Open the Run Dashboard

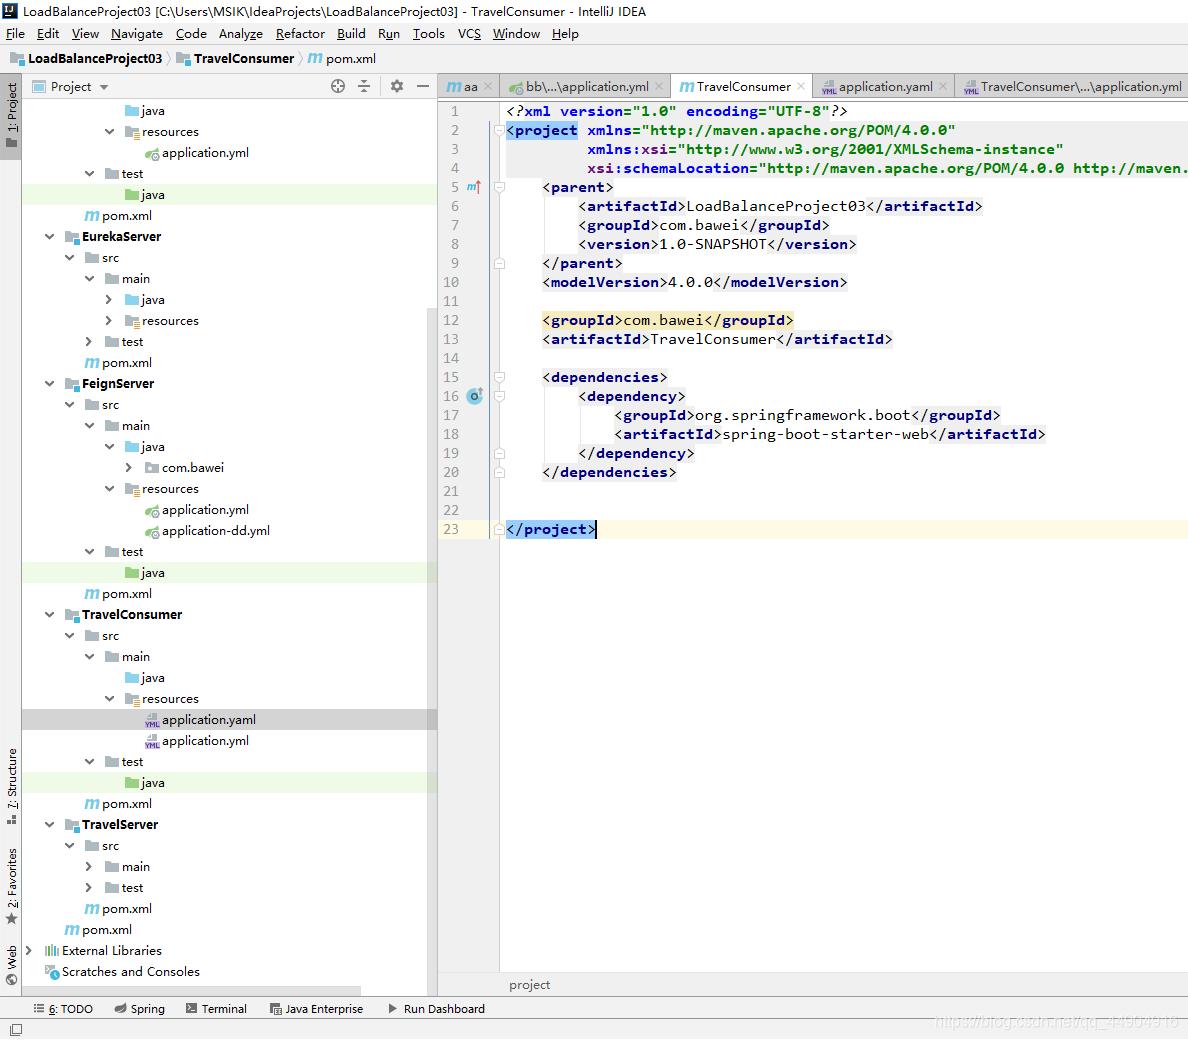[436, 1008]
